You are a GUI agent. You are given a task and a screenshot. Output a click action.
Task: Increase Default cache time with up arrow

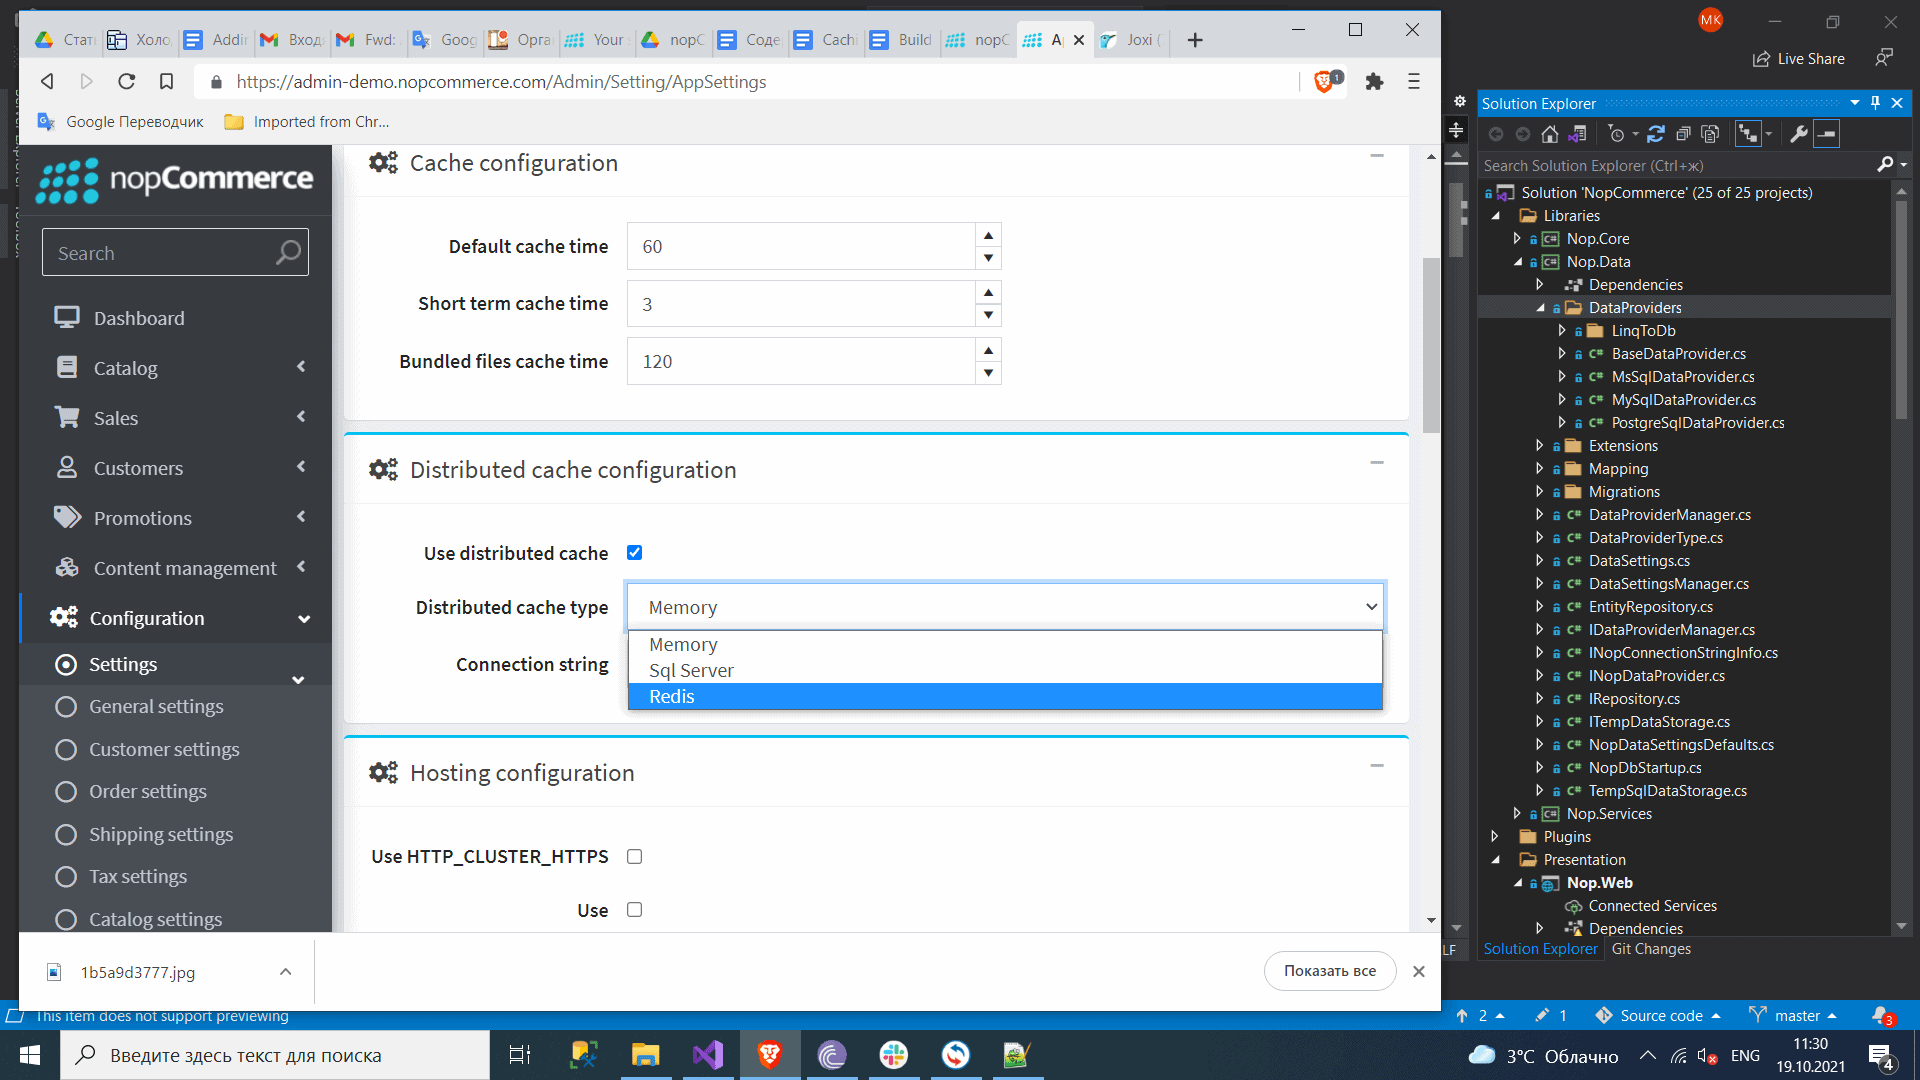click(x=988, y=235)
